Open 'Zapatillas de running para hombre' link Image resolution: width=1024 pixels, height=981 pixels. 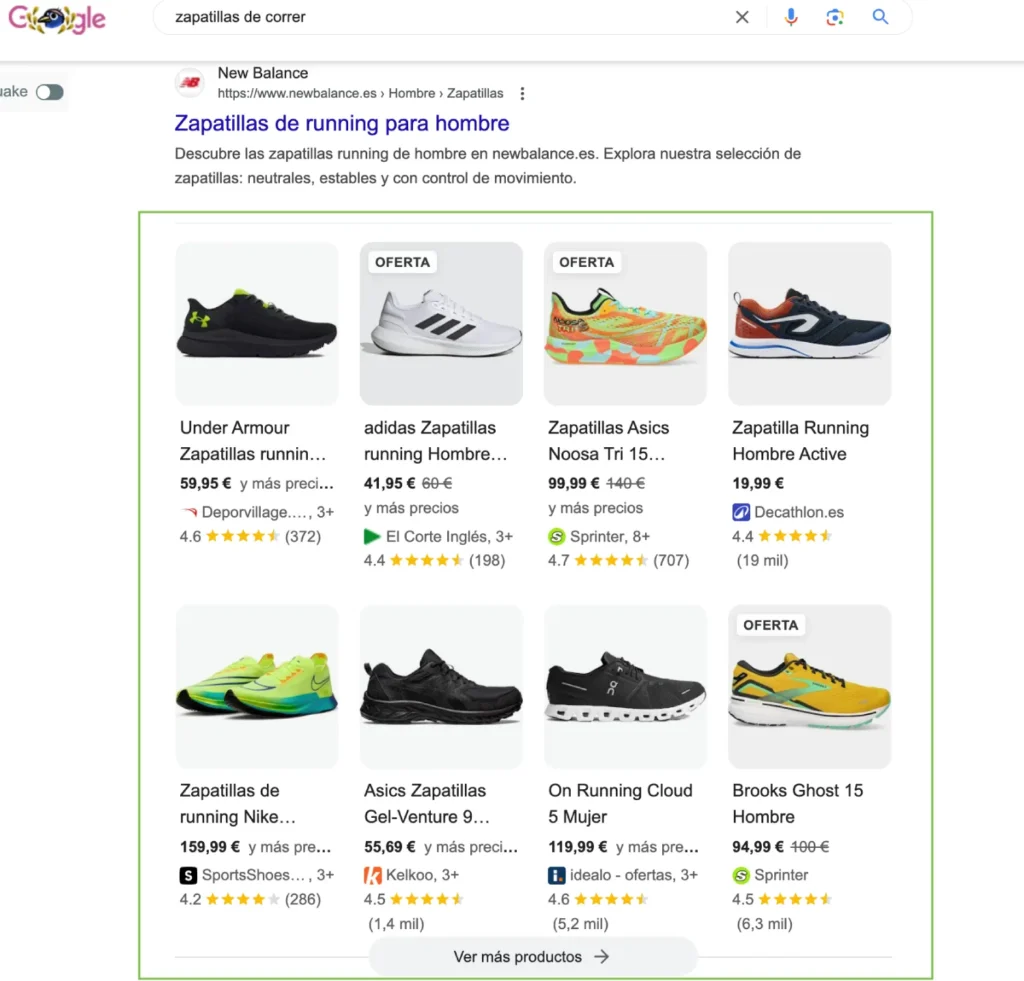(342, 123)
